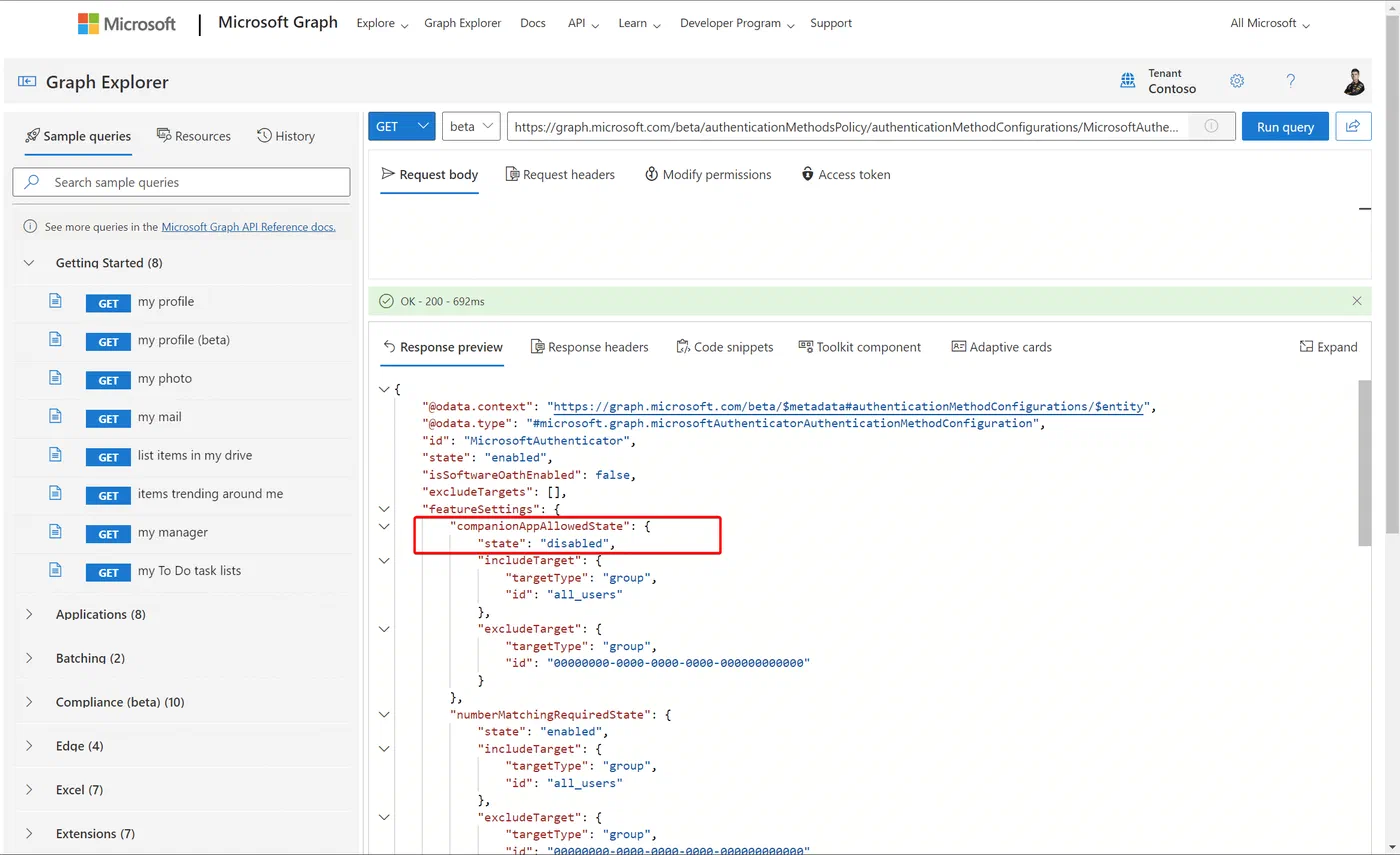
Task: Open the Access token tab
Action: 846,174
